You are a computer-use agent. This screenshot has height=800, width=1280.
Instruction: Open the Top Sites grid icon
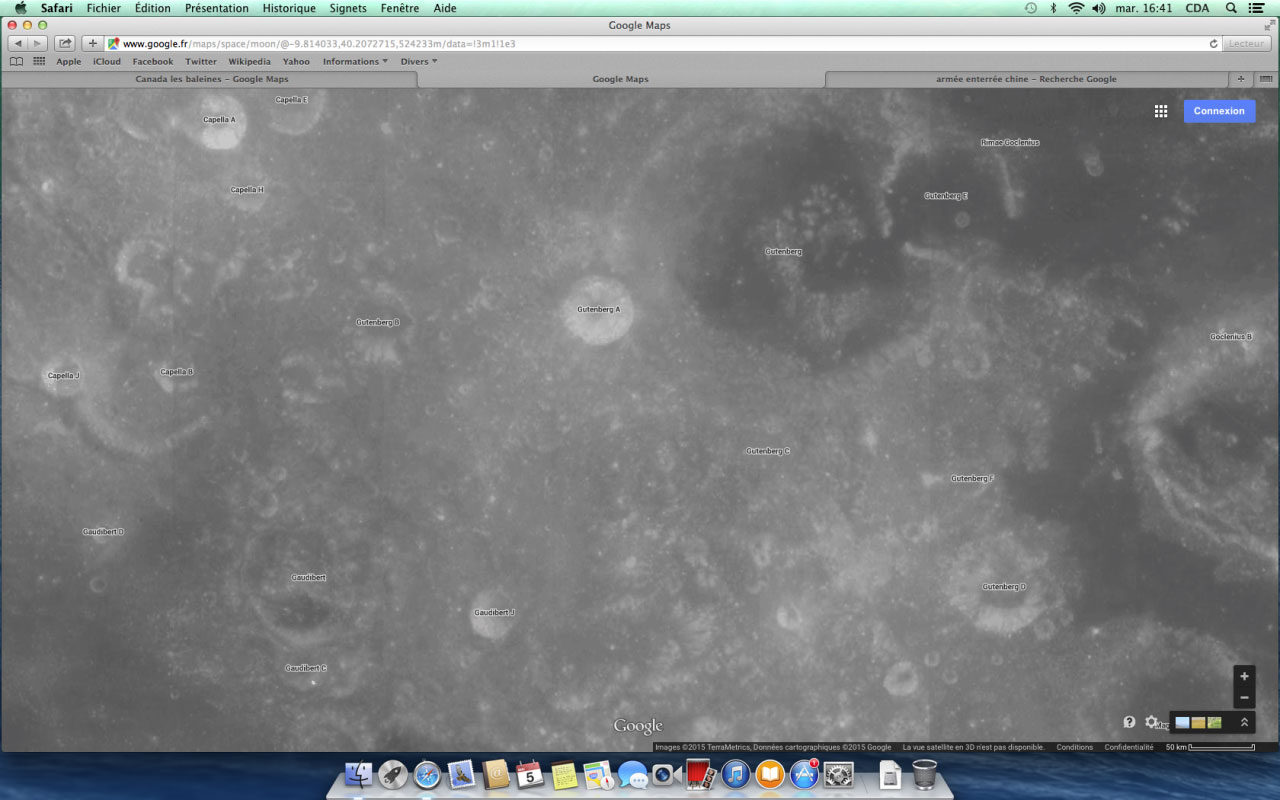pos(39,62)
